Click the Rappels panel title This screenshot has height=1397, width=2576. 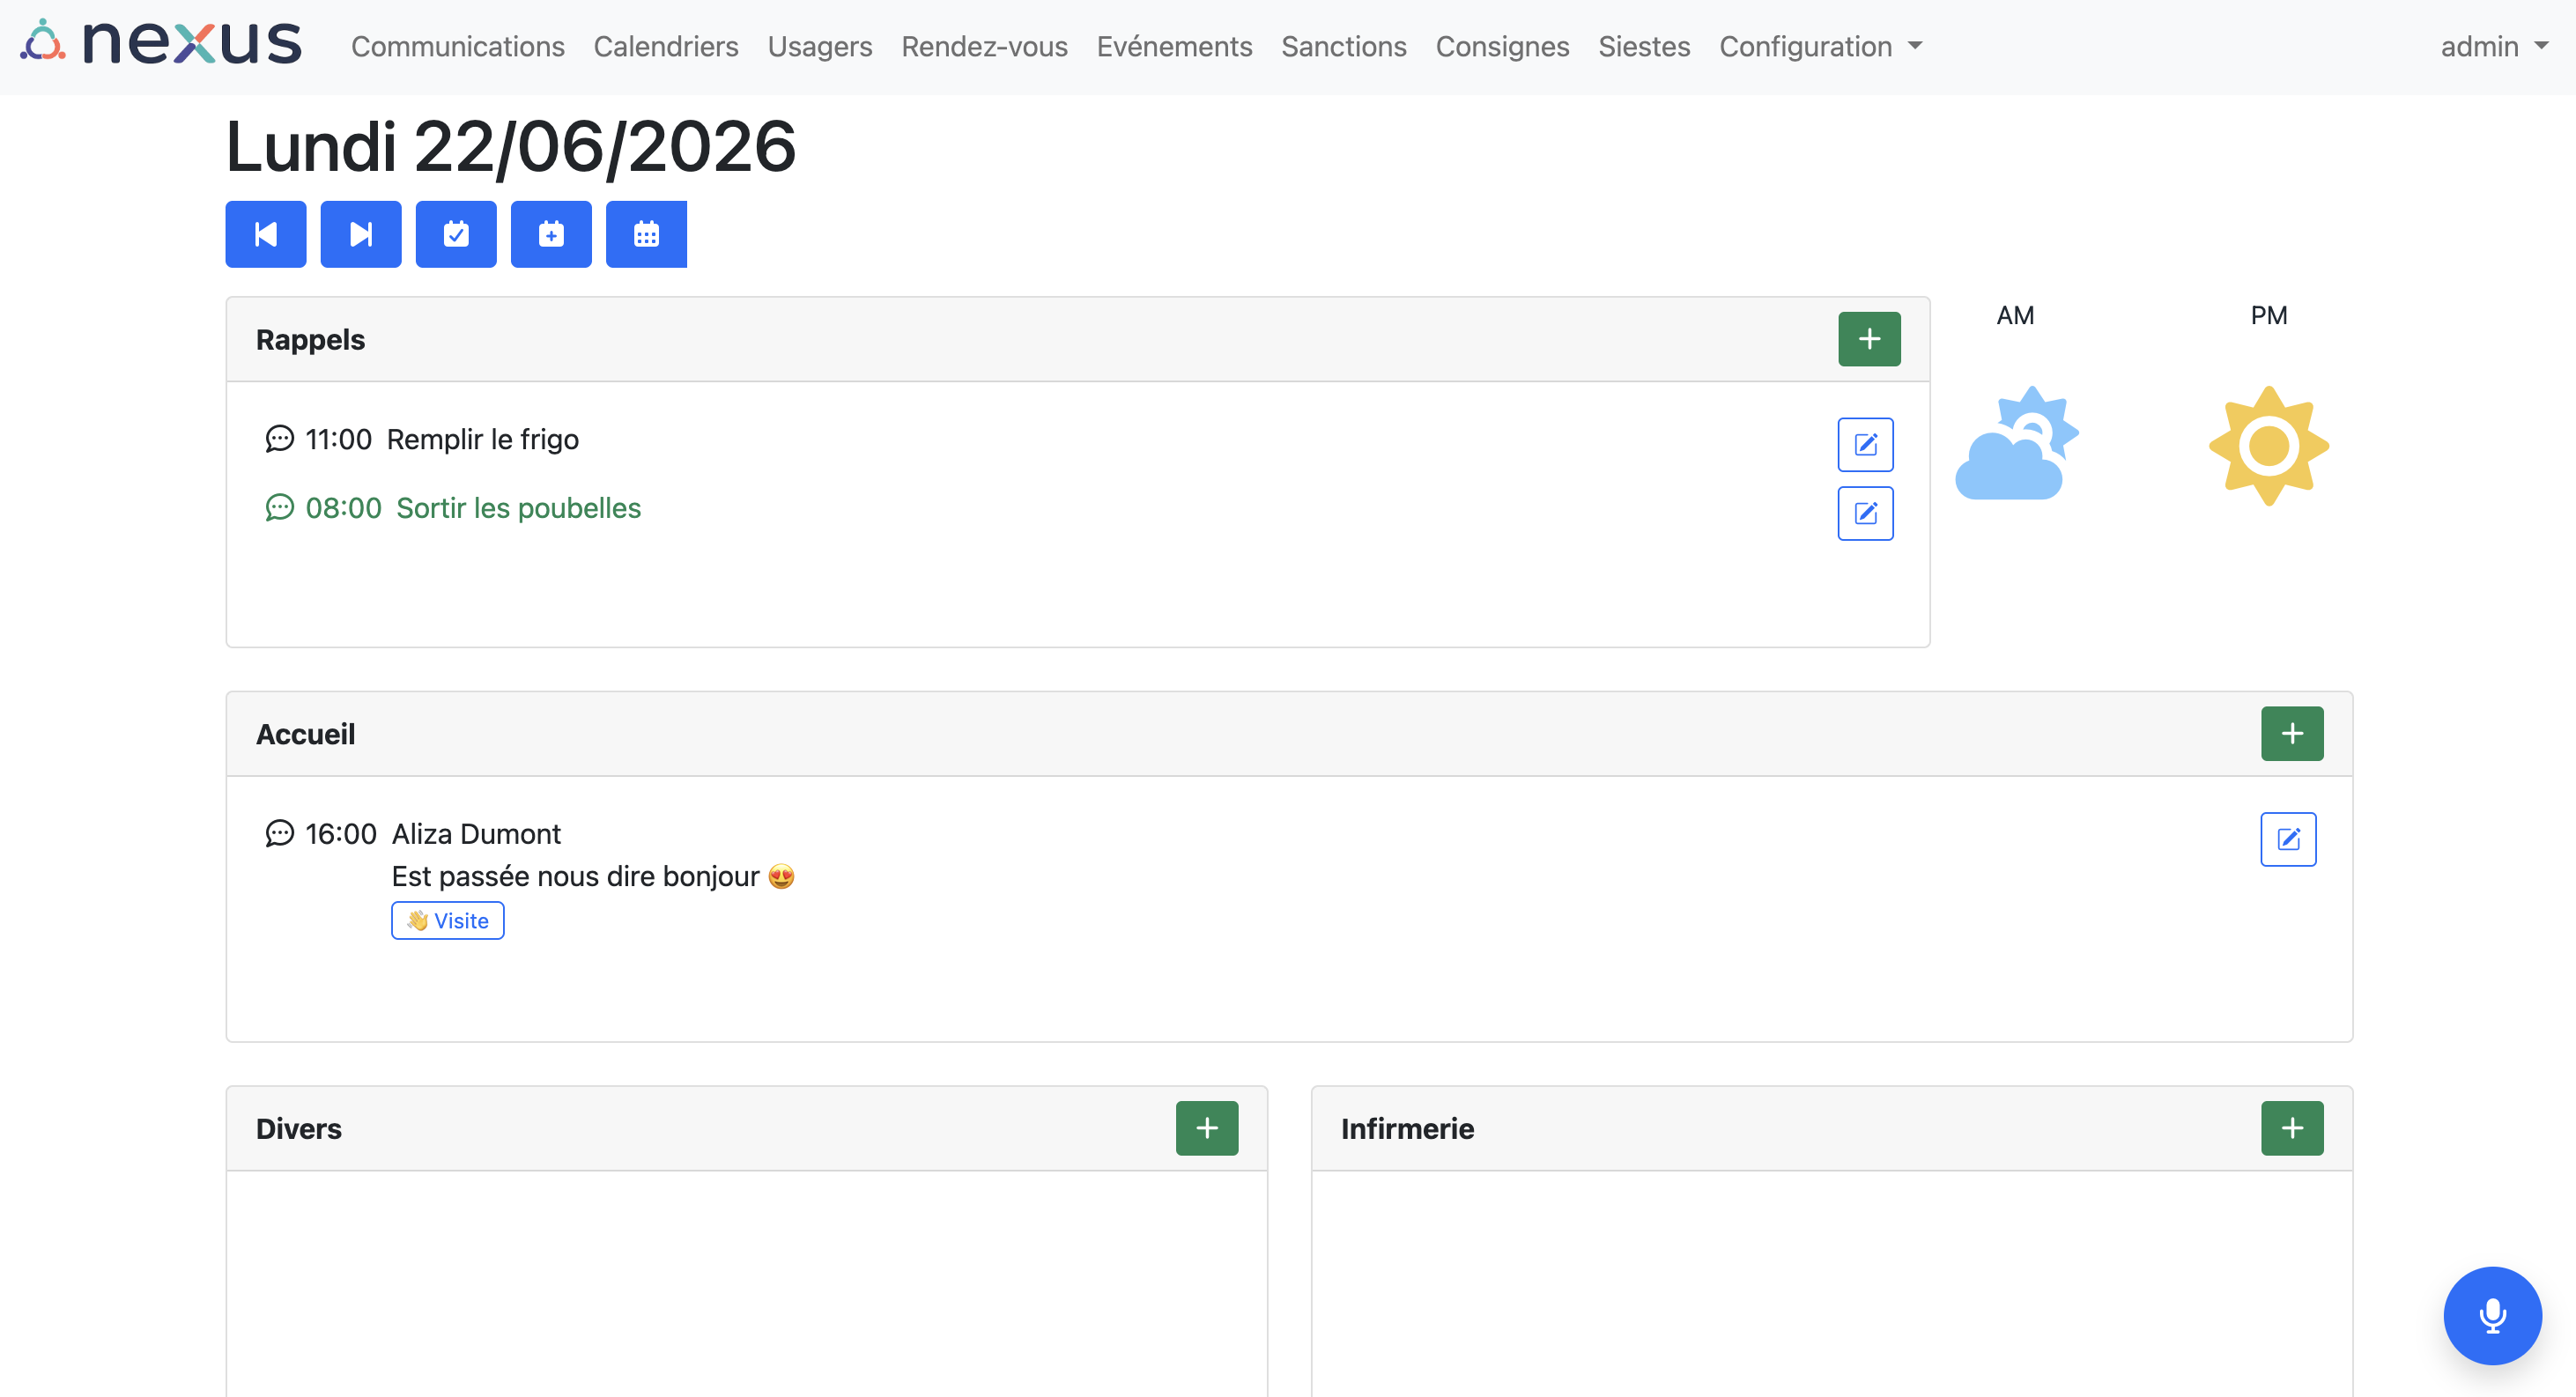[310, 340]
